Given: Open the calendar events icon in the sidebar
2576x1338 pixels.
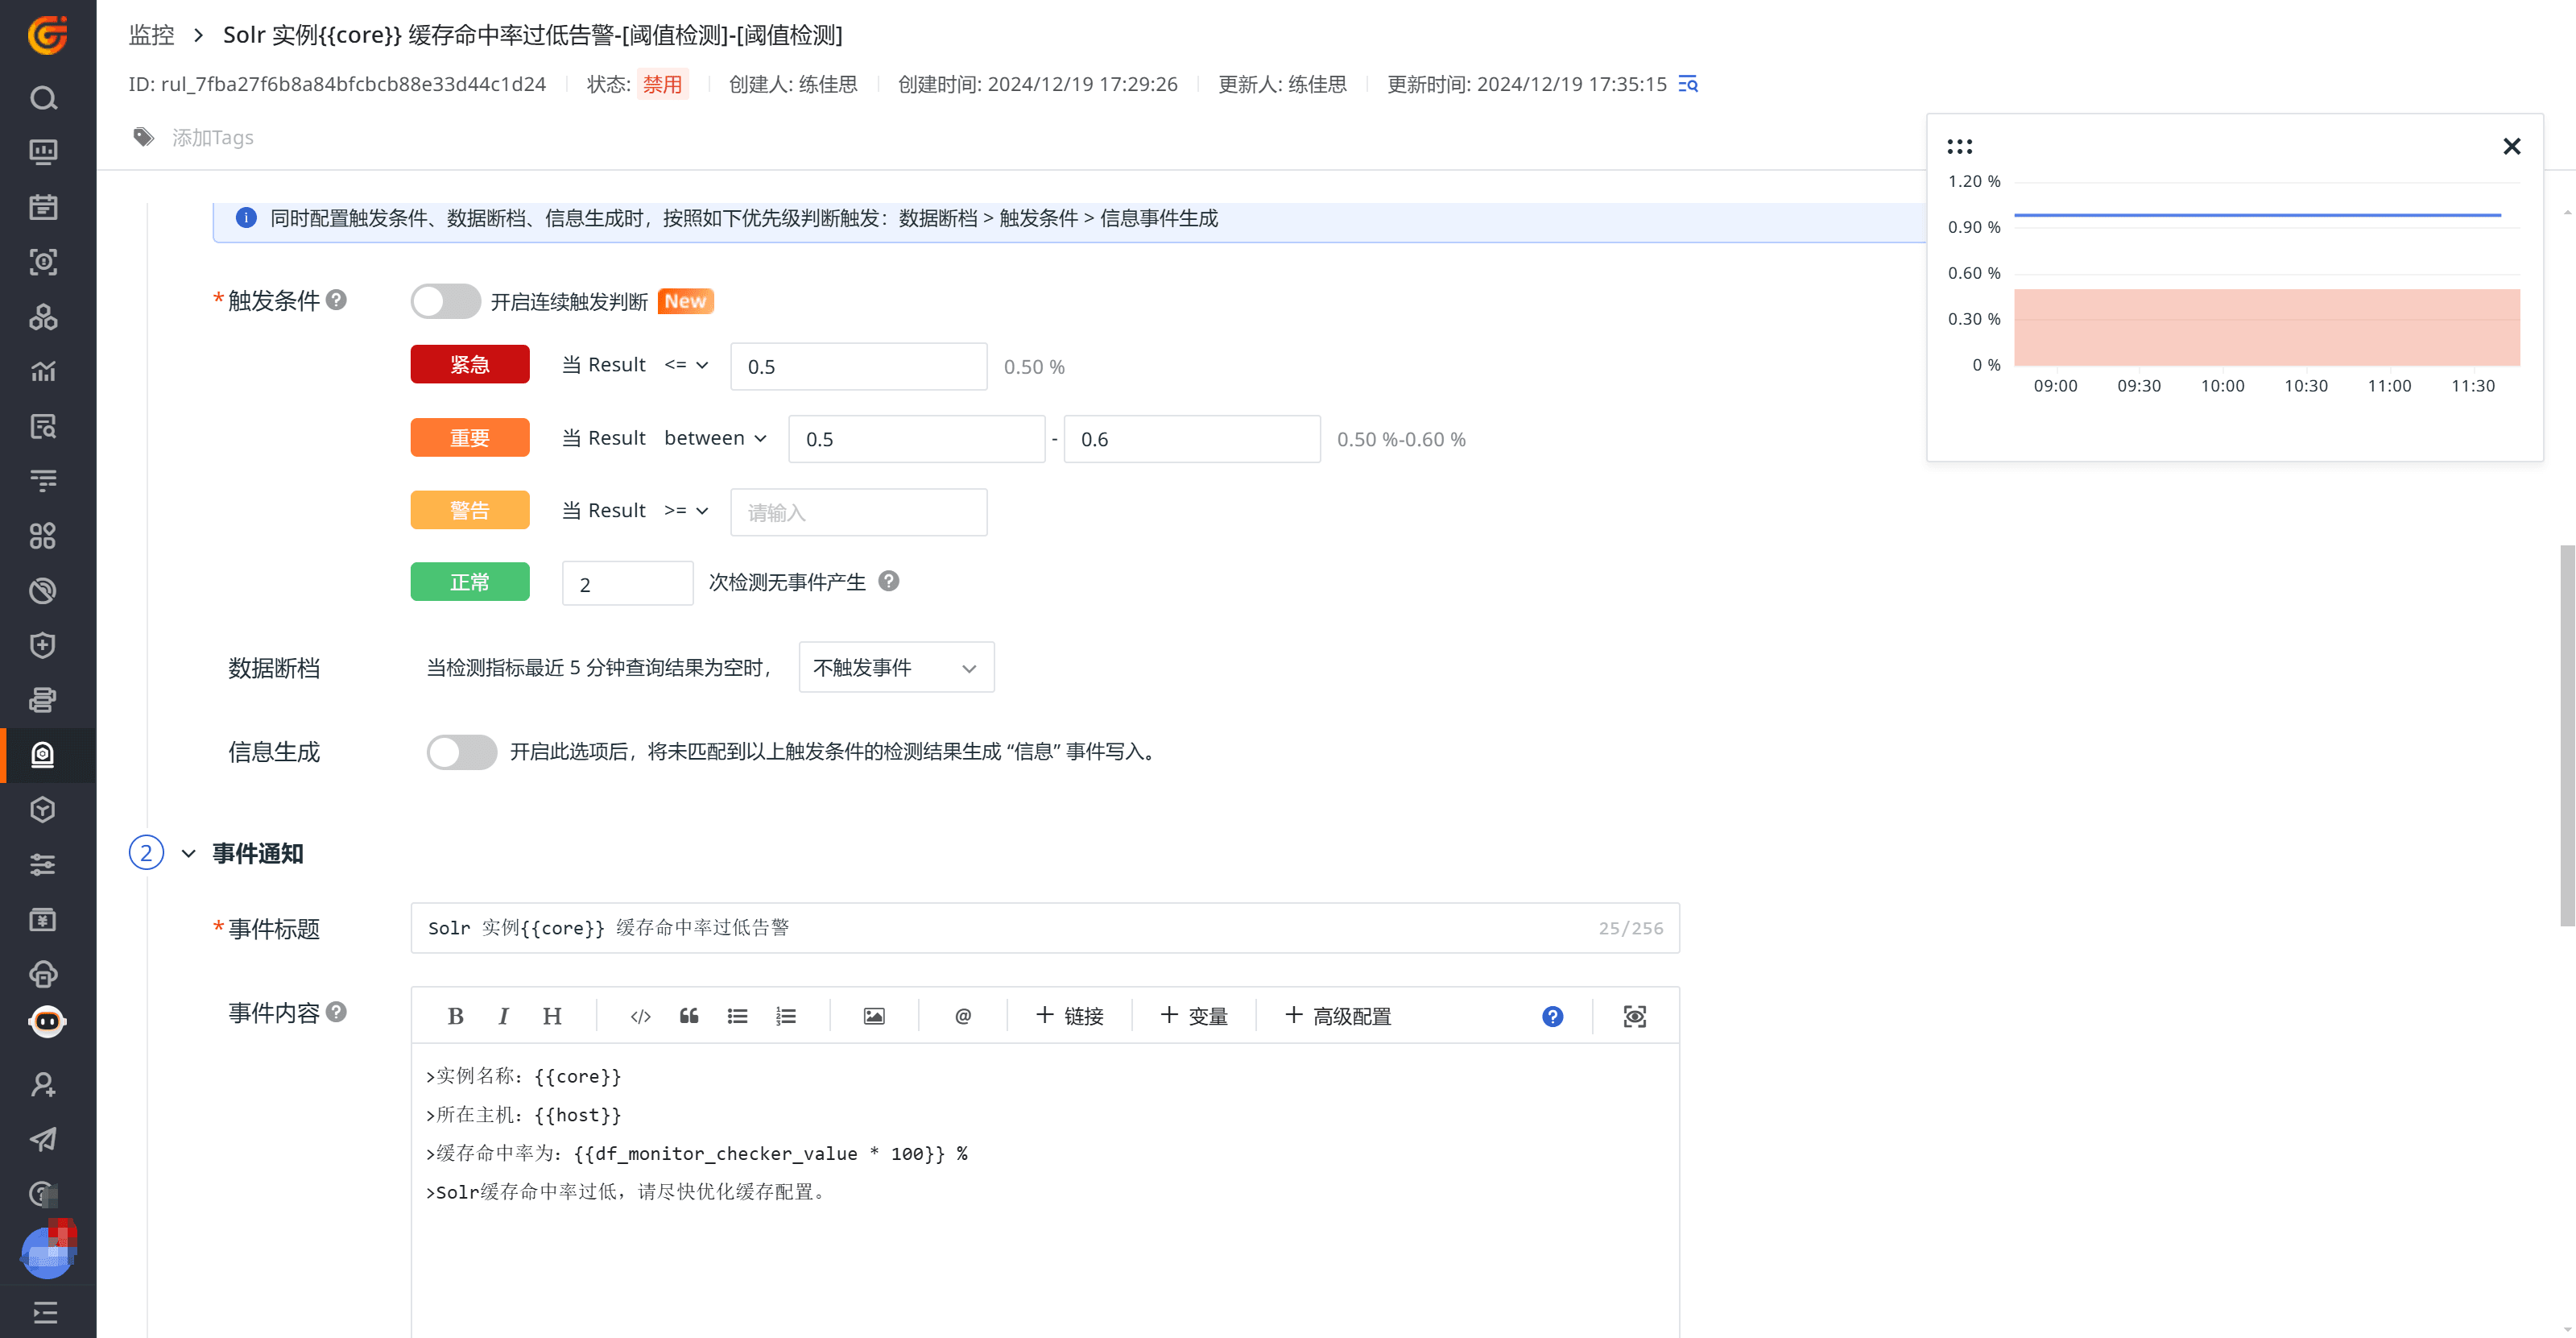Looking at the screenshot, I should (43, 207).
